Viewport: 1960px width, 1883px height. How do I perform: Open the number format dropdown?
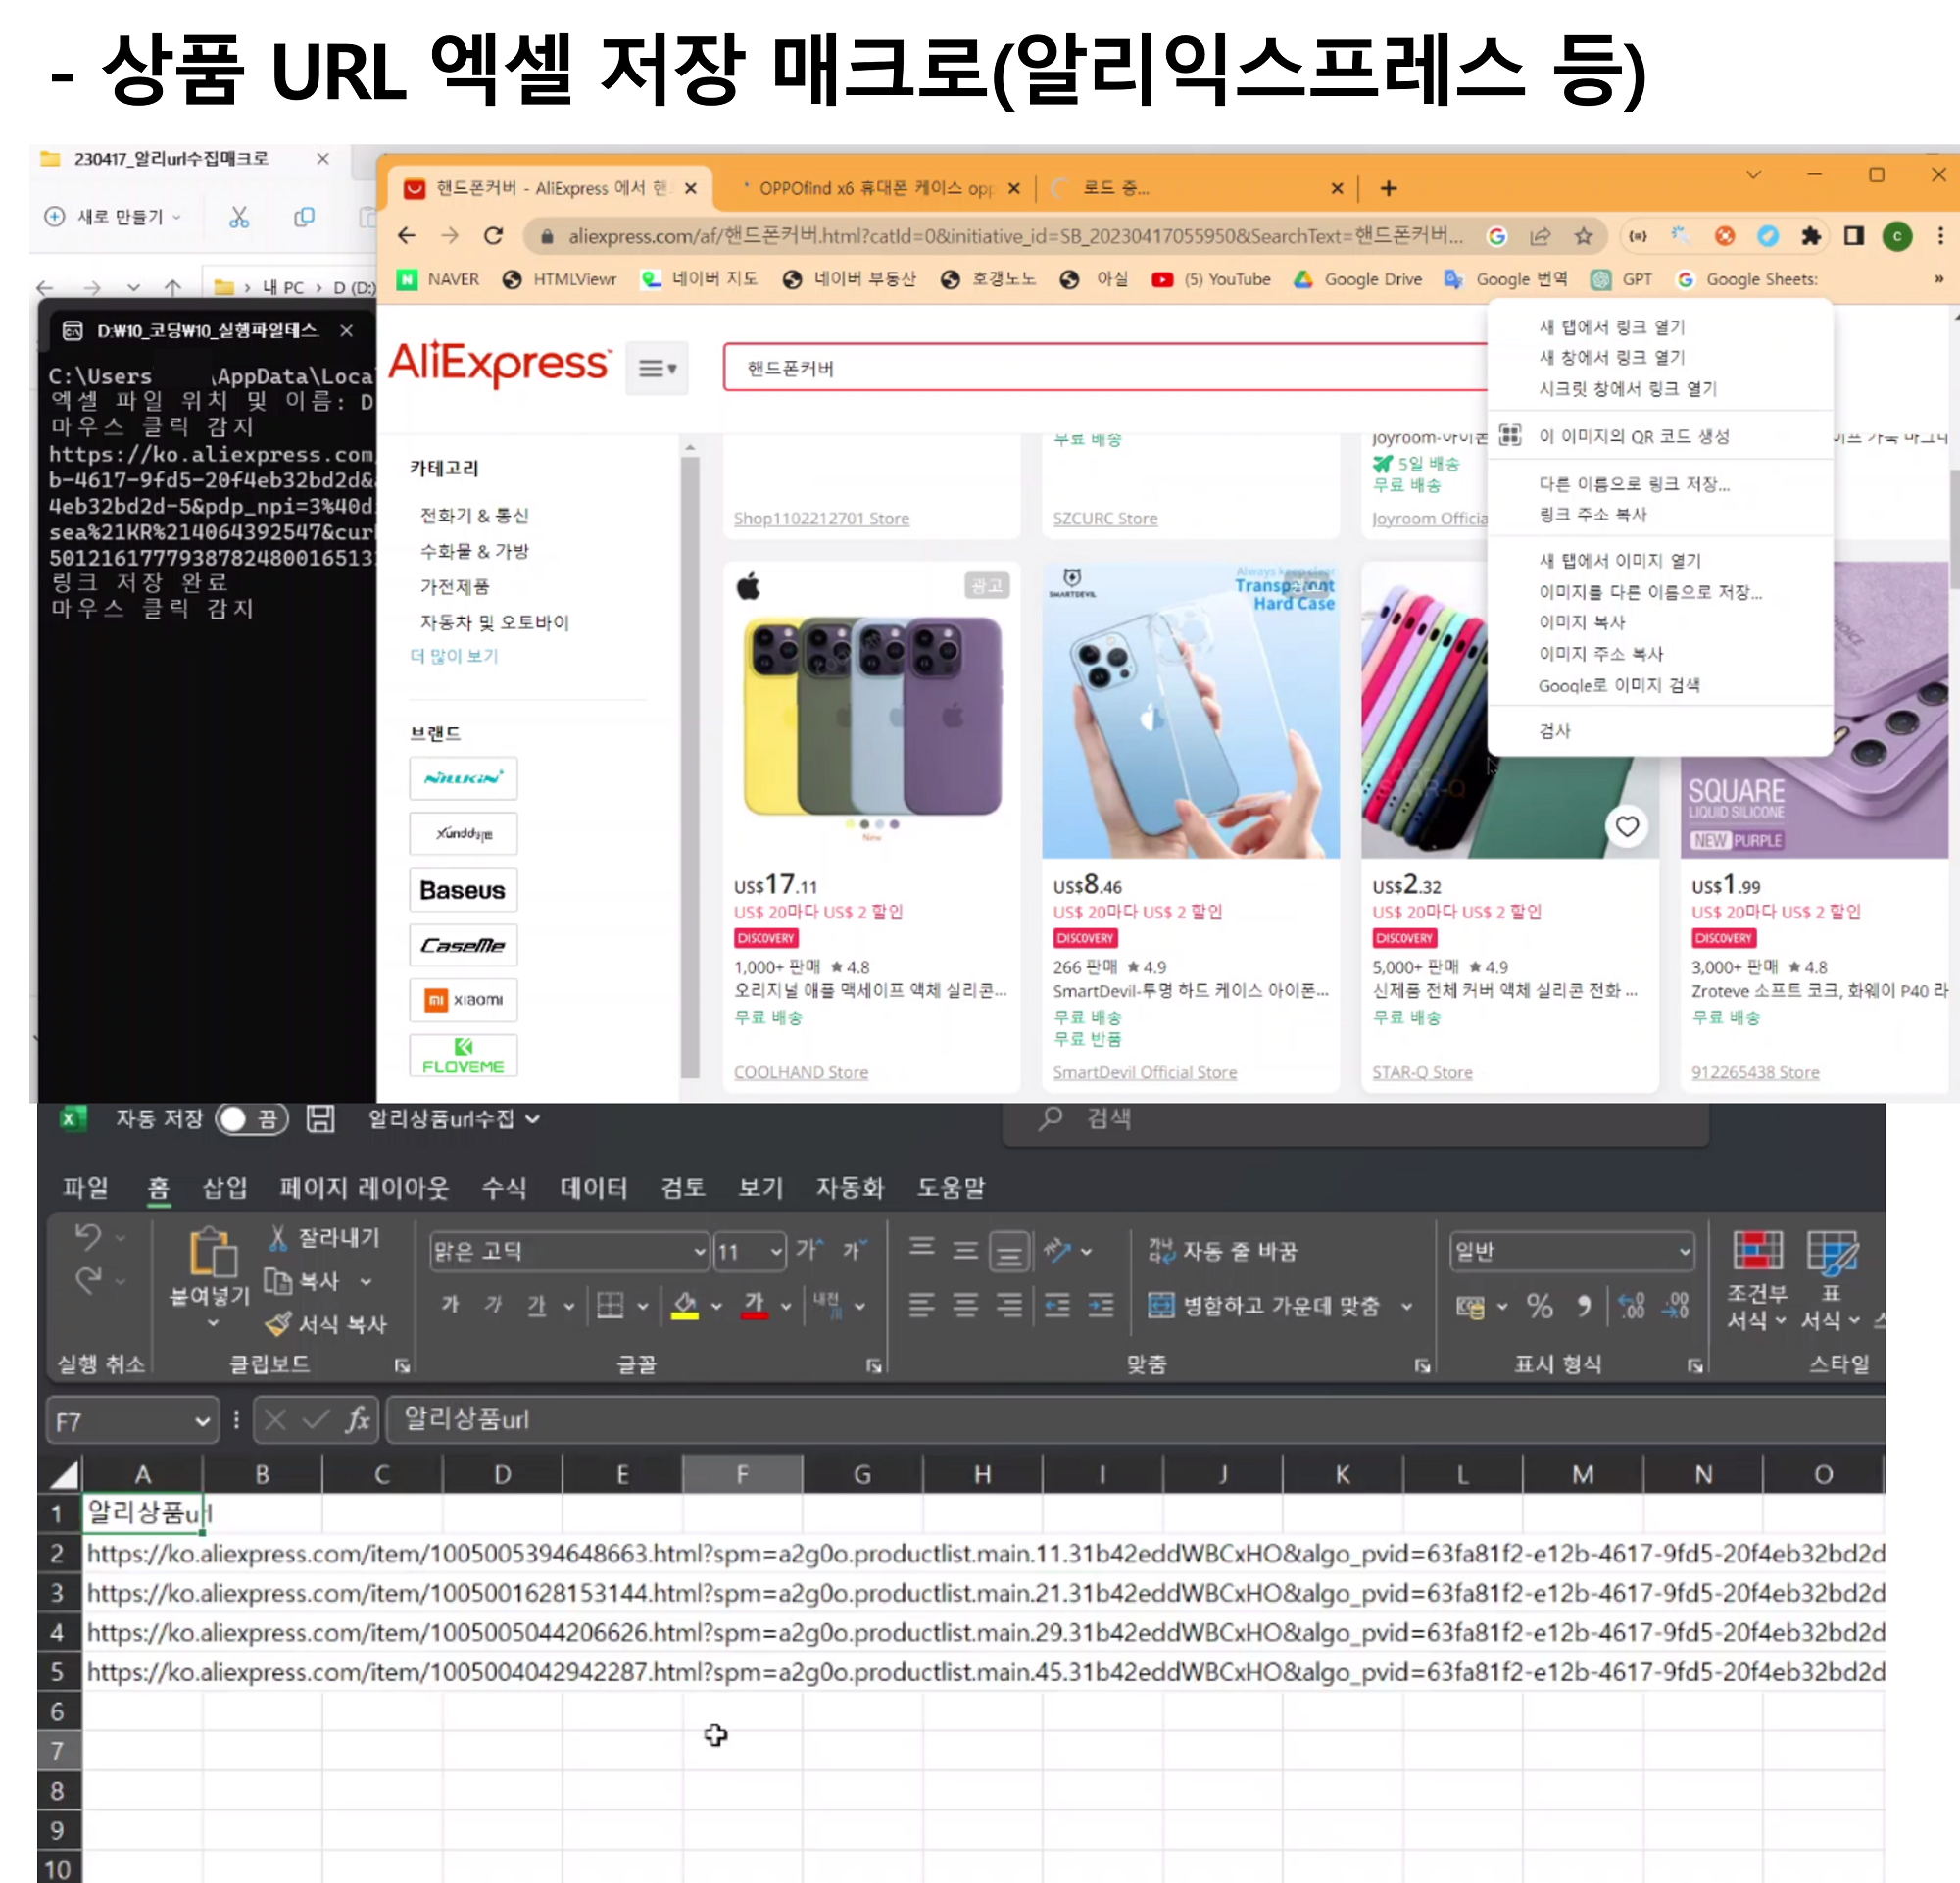point(1684,1251)
